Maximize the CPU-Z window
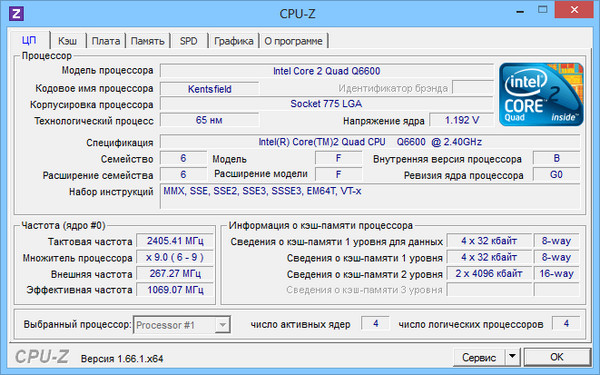600x375 pixels. tap(543, 10)
